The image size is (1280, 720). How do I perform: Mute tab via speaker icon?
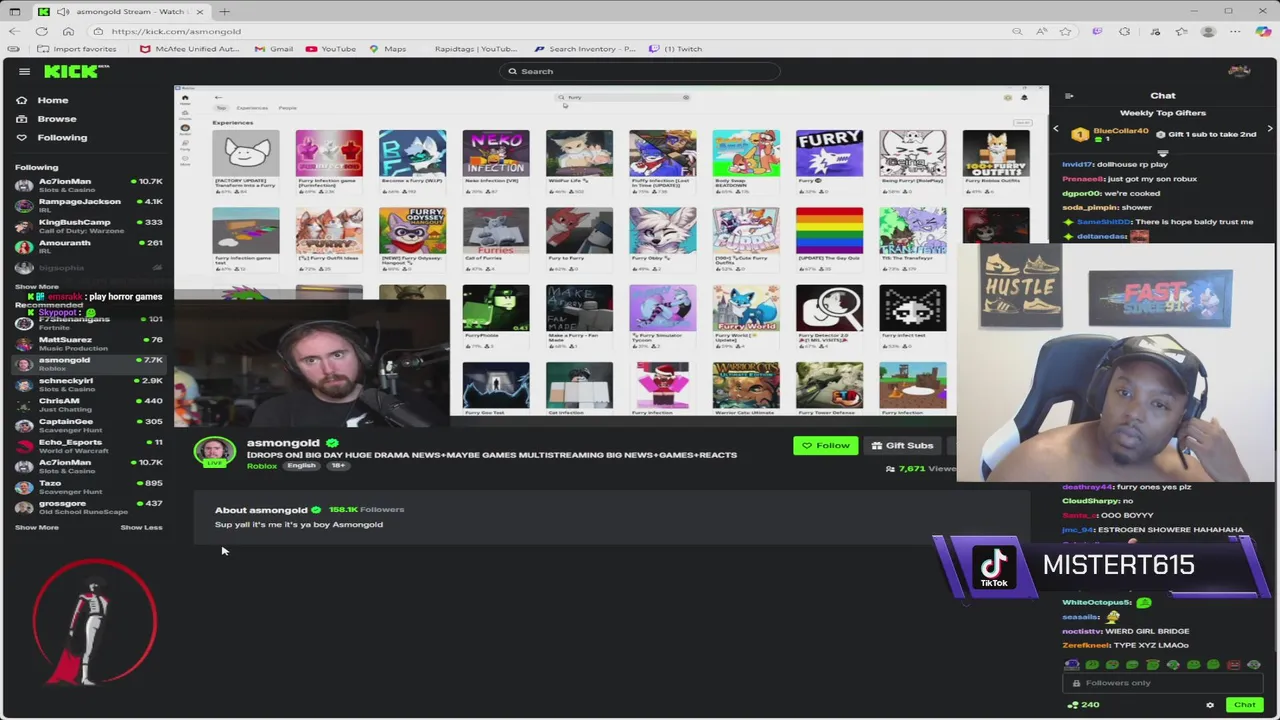click(x=64, y=11)
